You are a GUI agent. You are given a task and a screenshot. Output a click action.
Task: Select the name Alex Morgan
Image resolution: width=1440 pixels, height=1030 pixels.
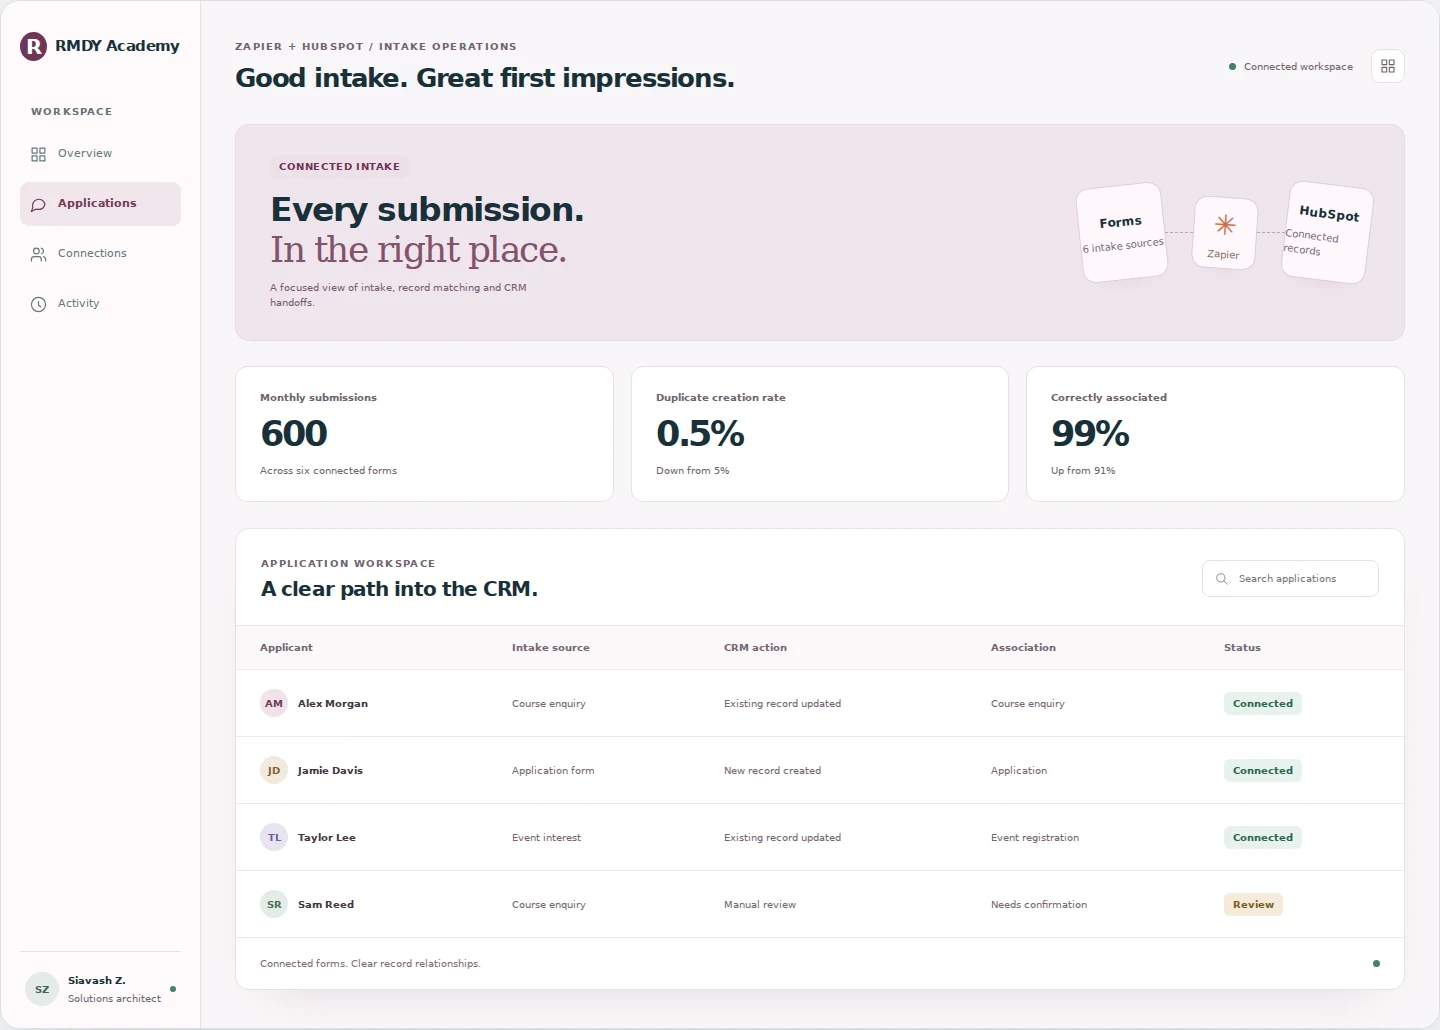pyautogui.click(x=333, y=704)
